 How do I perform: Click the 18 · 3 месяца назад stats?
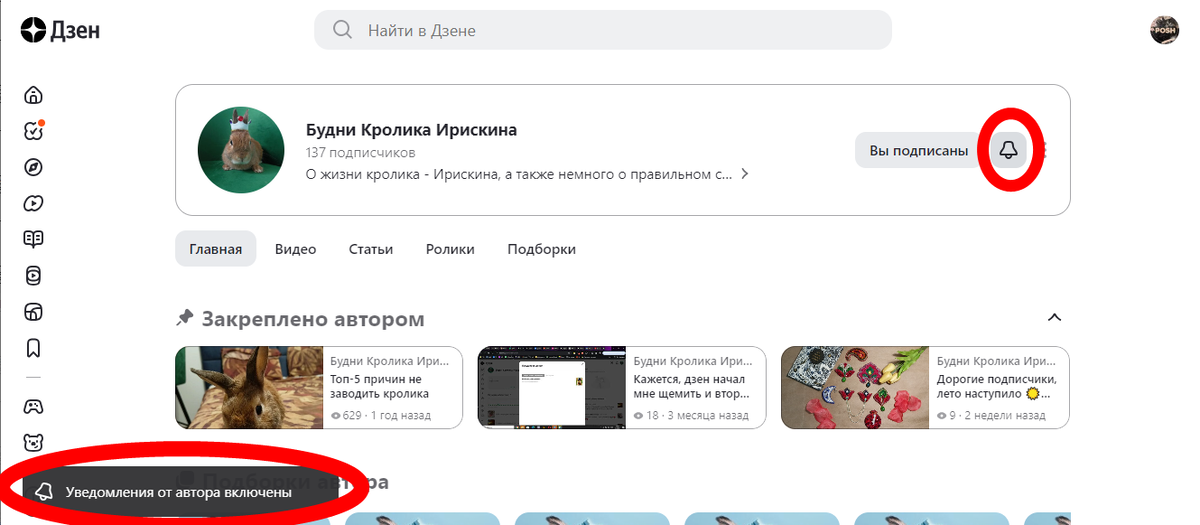coord(691,415)
